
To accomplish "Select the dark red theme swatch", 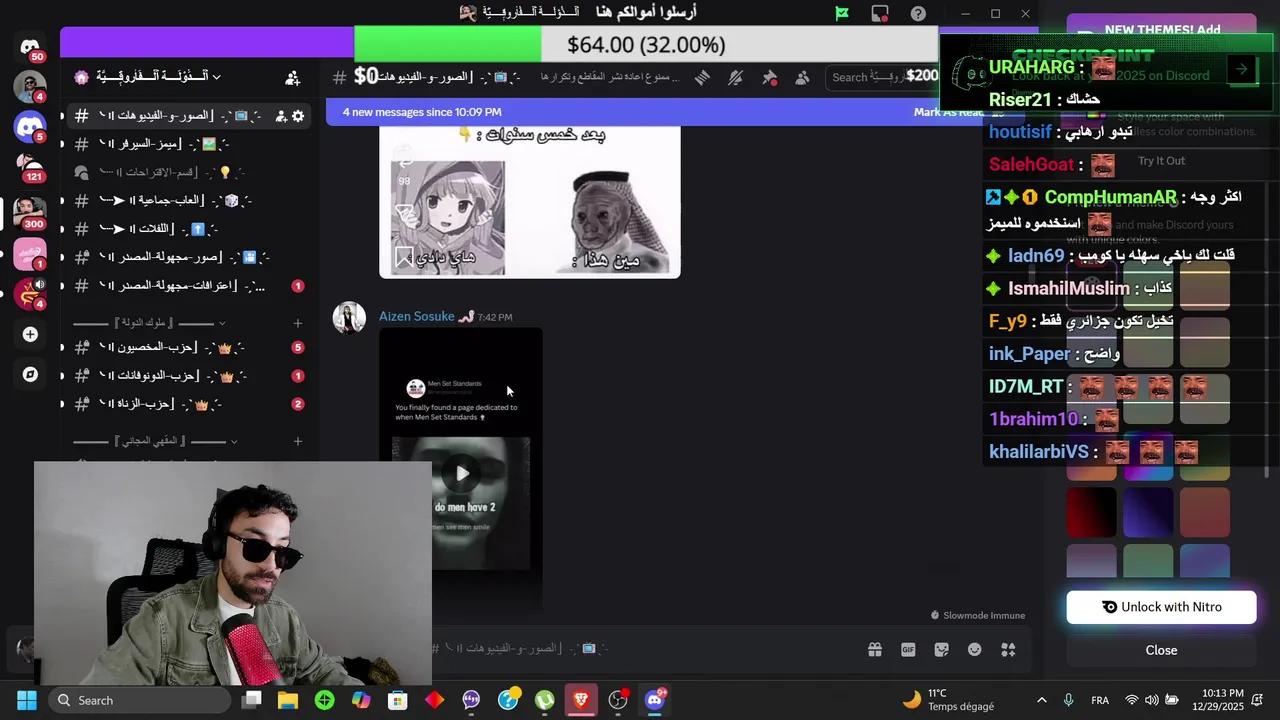I will pos(1091,513).
